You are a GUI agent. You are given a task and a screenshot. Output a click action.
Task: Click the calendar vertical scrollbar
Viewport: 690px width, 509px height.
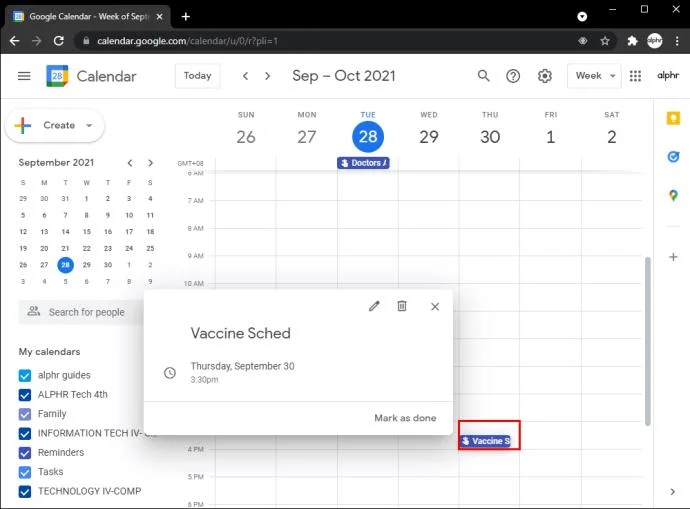(x=647, y=341)
